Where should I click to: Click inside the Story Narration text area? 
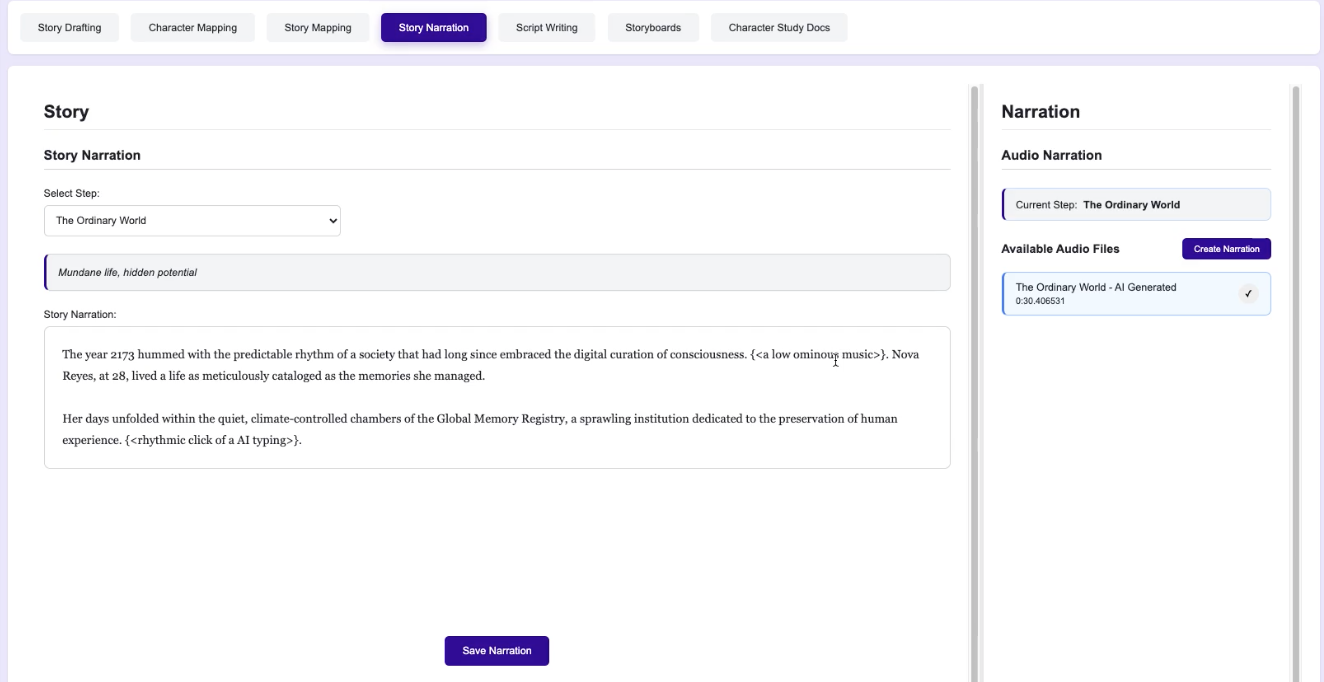click(497, 397)
